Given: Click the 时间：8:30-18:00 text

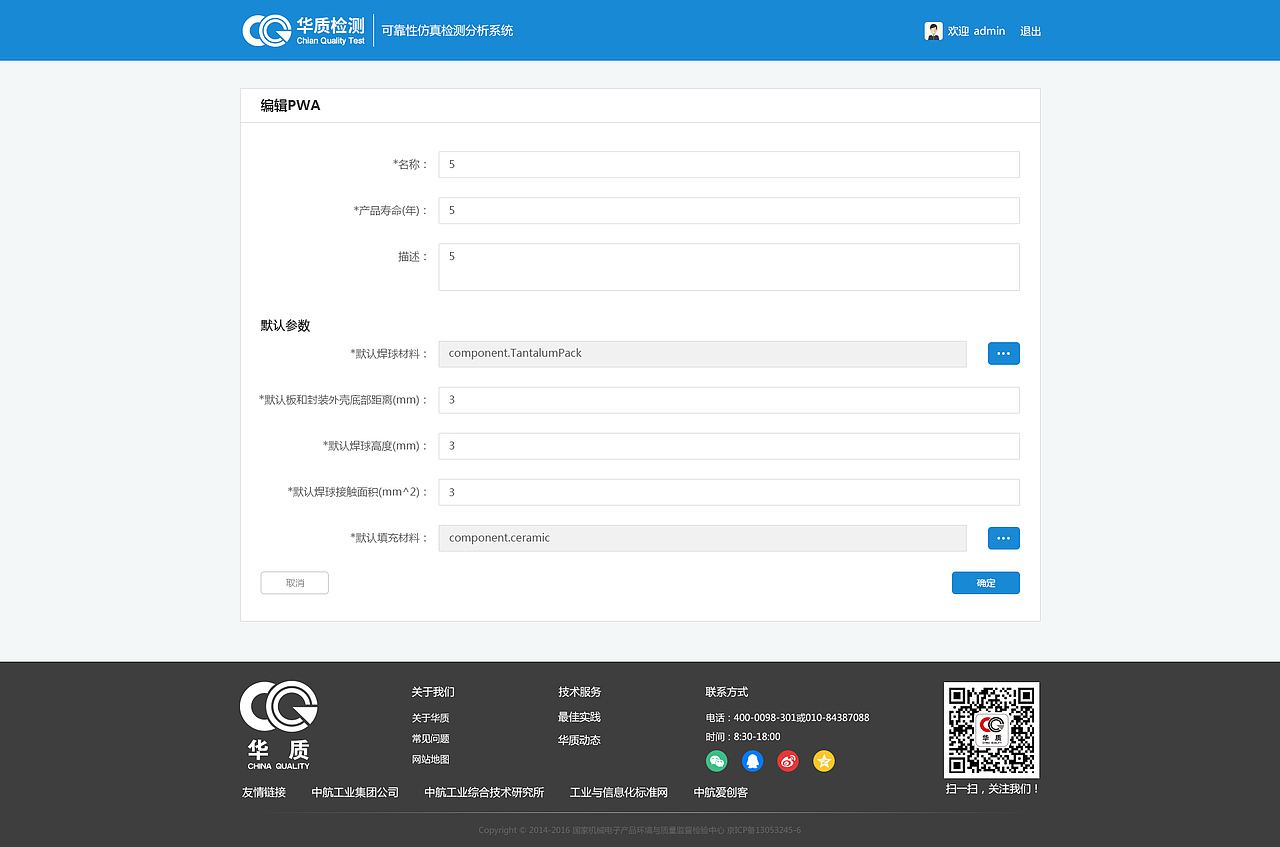Looking at the screenshot, I should point(743,737).
